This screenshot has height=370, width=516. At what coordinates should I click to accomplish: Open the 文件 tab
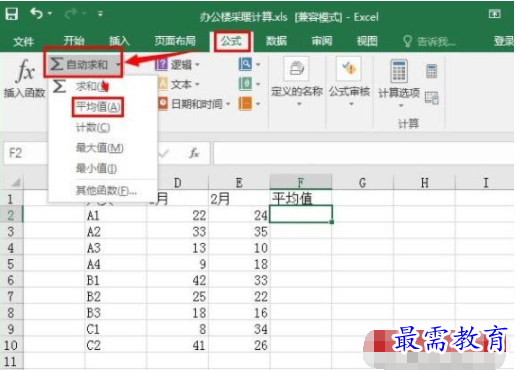[x=24, y=41]
